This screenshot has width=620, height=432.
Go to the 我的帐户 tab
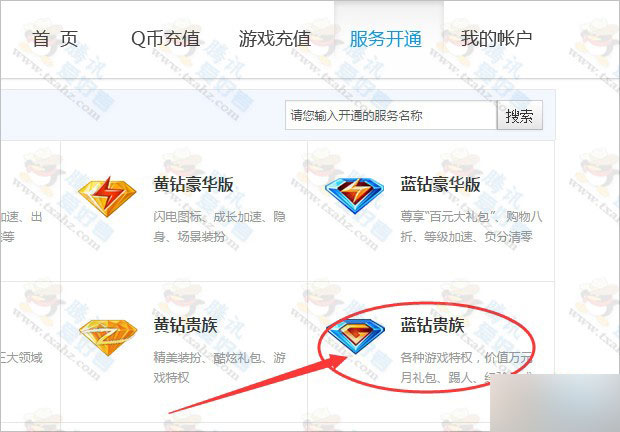pyautogui.click(x=496, y=39)
